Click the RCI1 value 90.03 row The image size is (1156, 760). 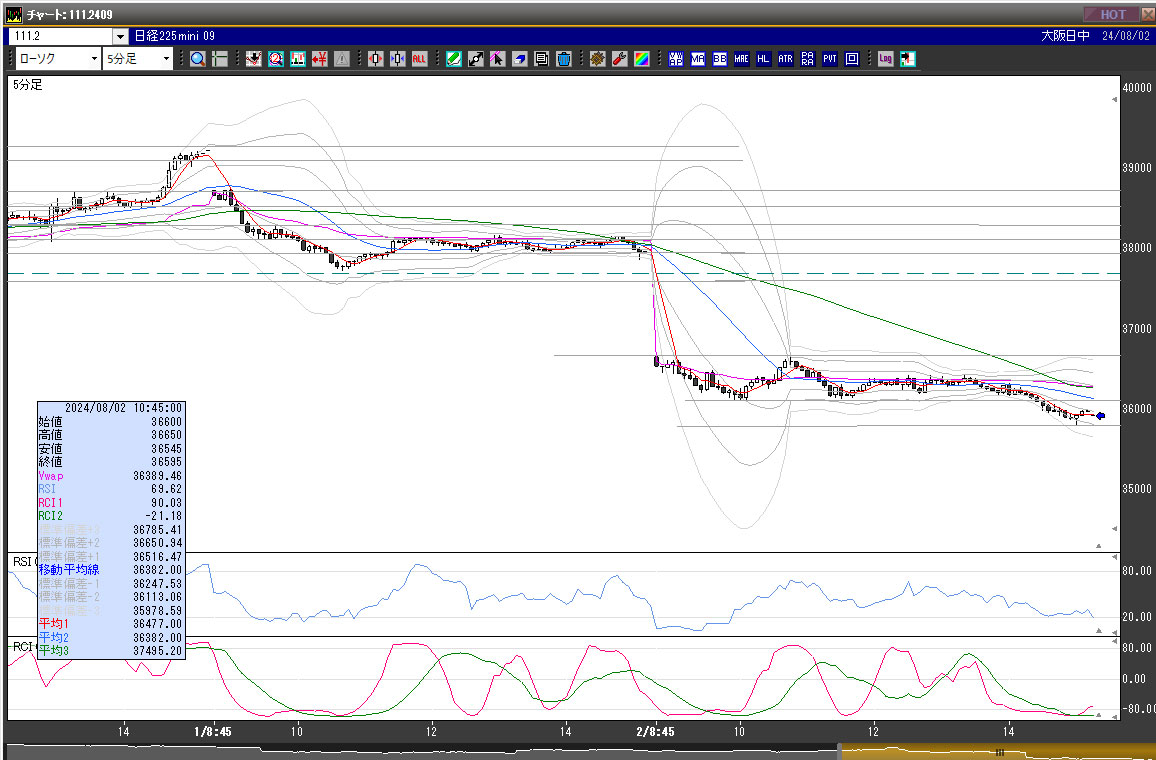click(111, 503)
